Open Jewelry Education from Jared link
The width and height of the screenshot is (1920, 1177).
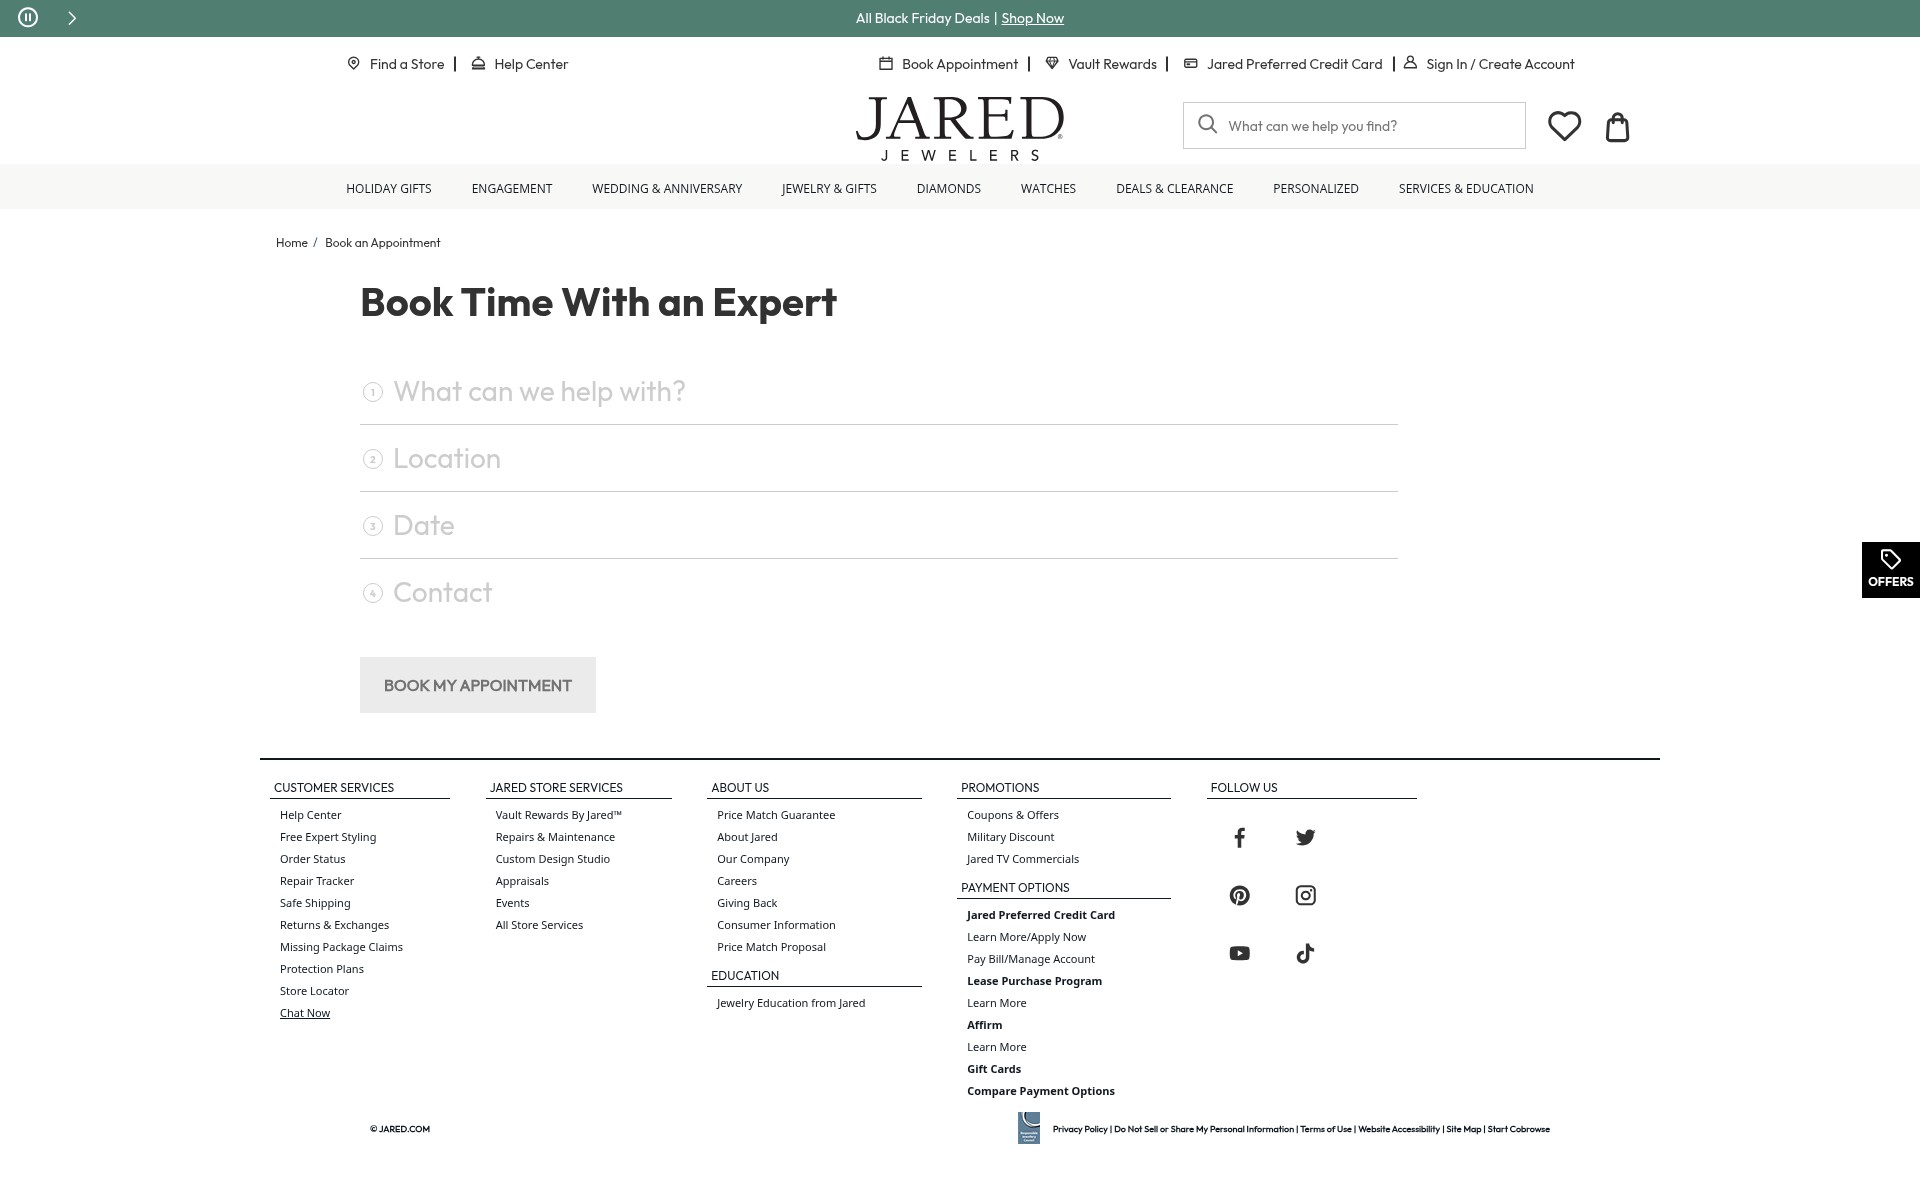point(790,1003)
